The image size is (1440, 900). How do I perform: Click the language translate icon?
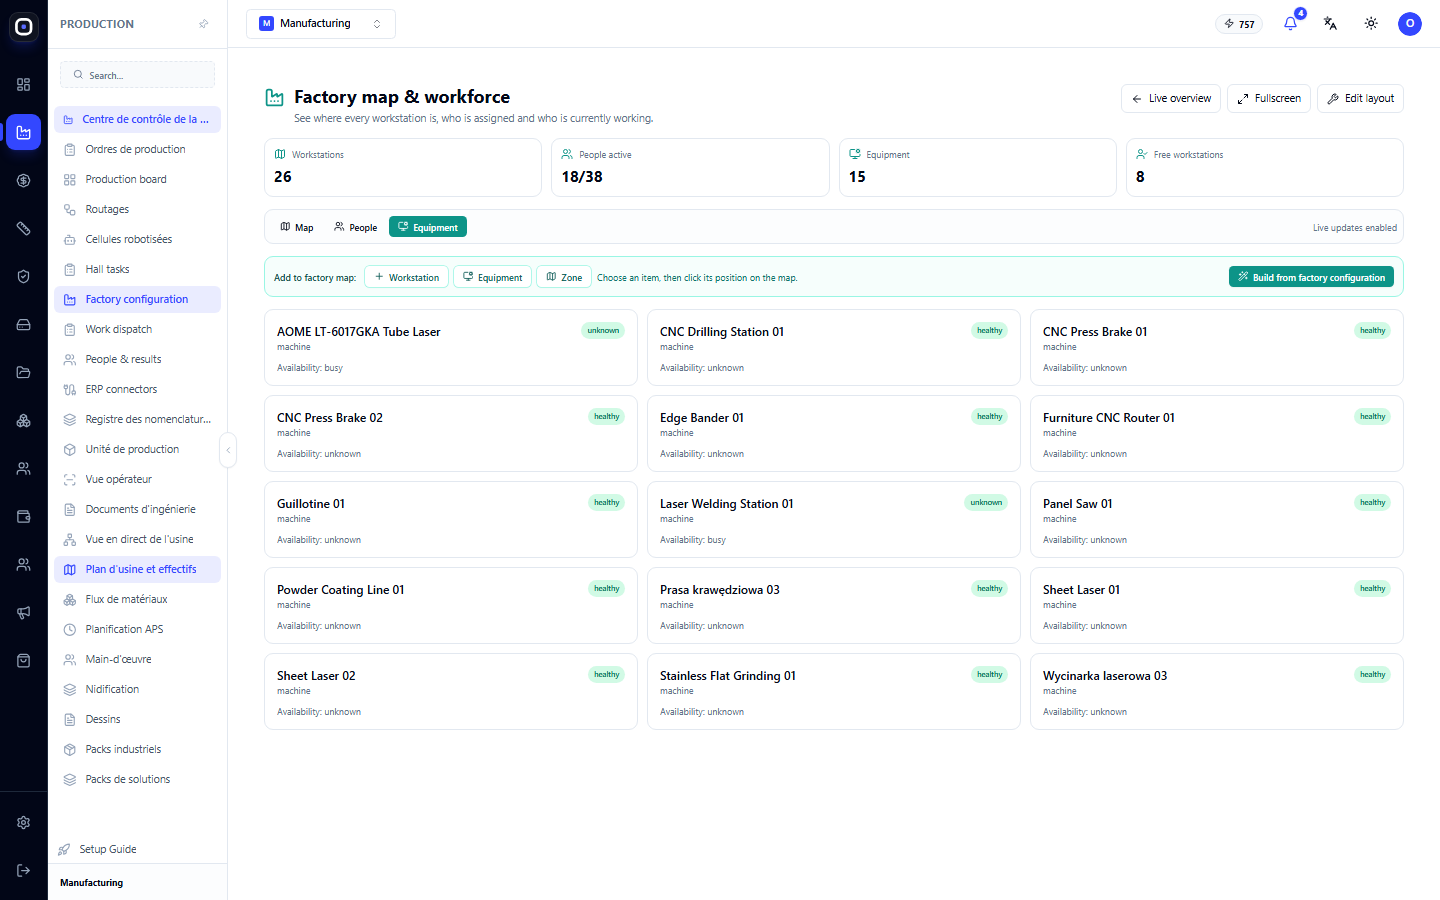[x=1330, y=24]
